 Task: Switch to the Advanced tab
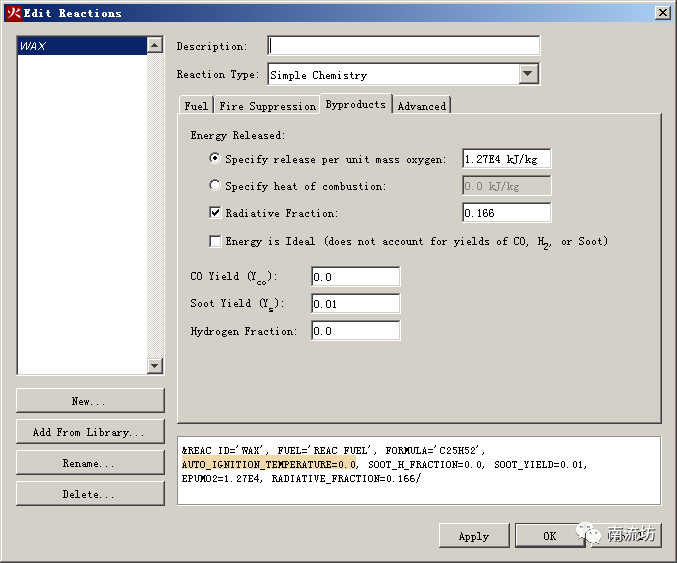tap(421, 106)
